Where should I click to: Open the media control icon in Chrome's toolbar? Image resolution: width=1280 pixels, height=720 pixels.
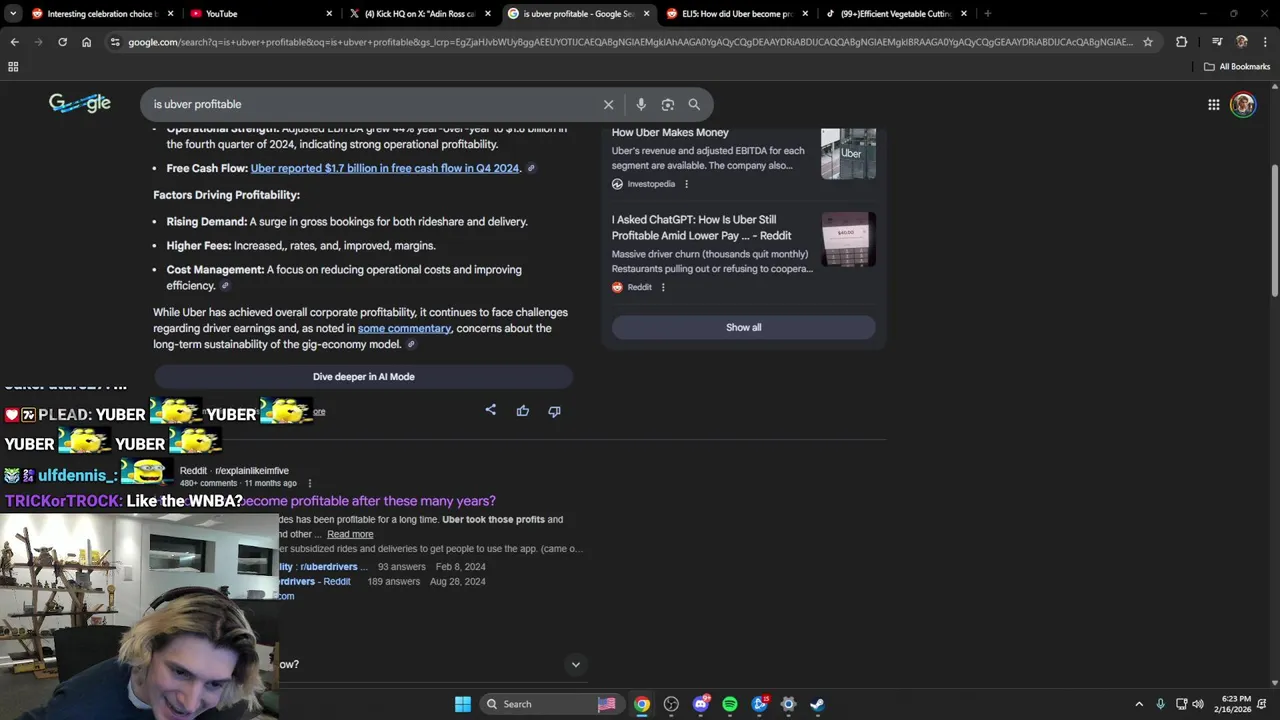[x=1217, y=42]
